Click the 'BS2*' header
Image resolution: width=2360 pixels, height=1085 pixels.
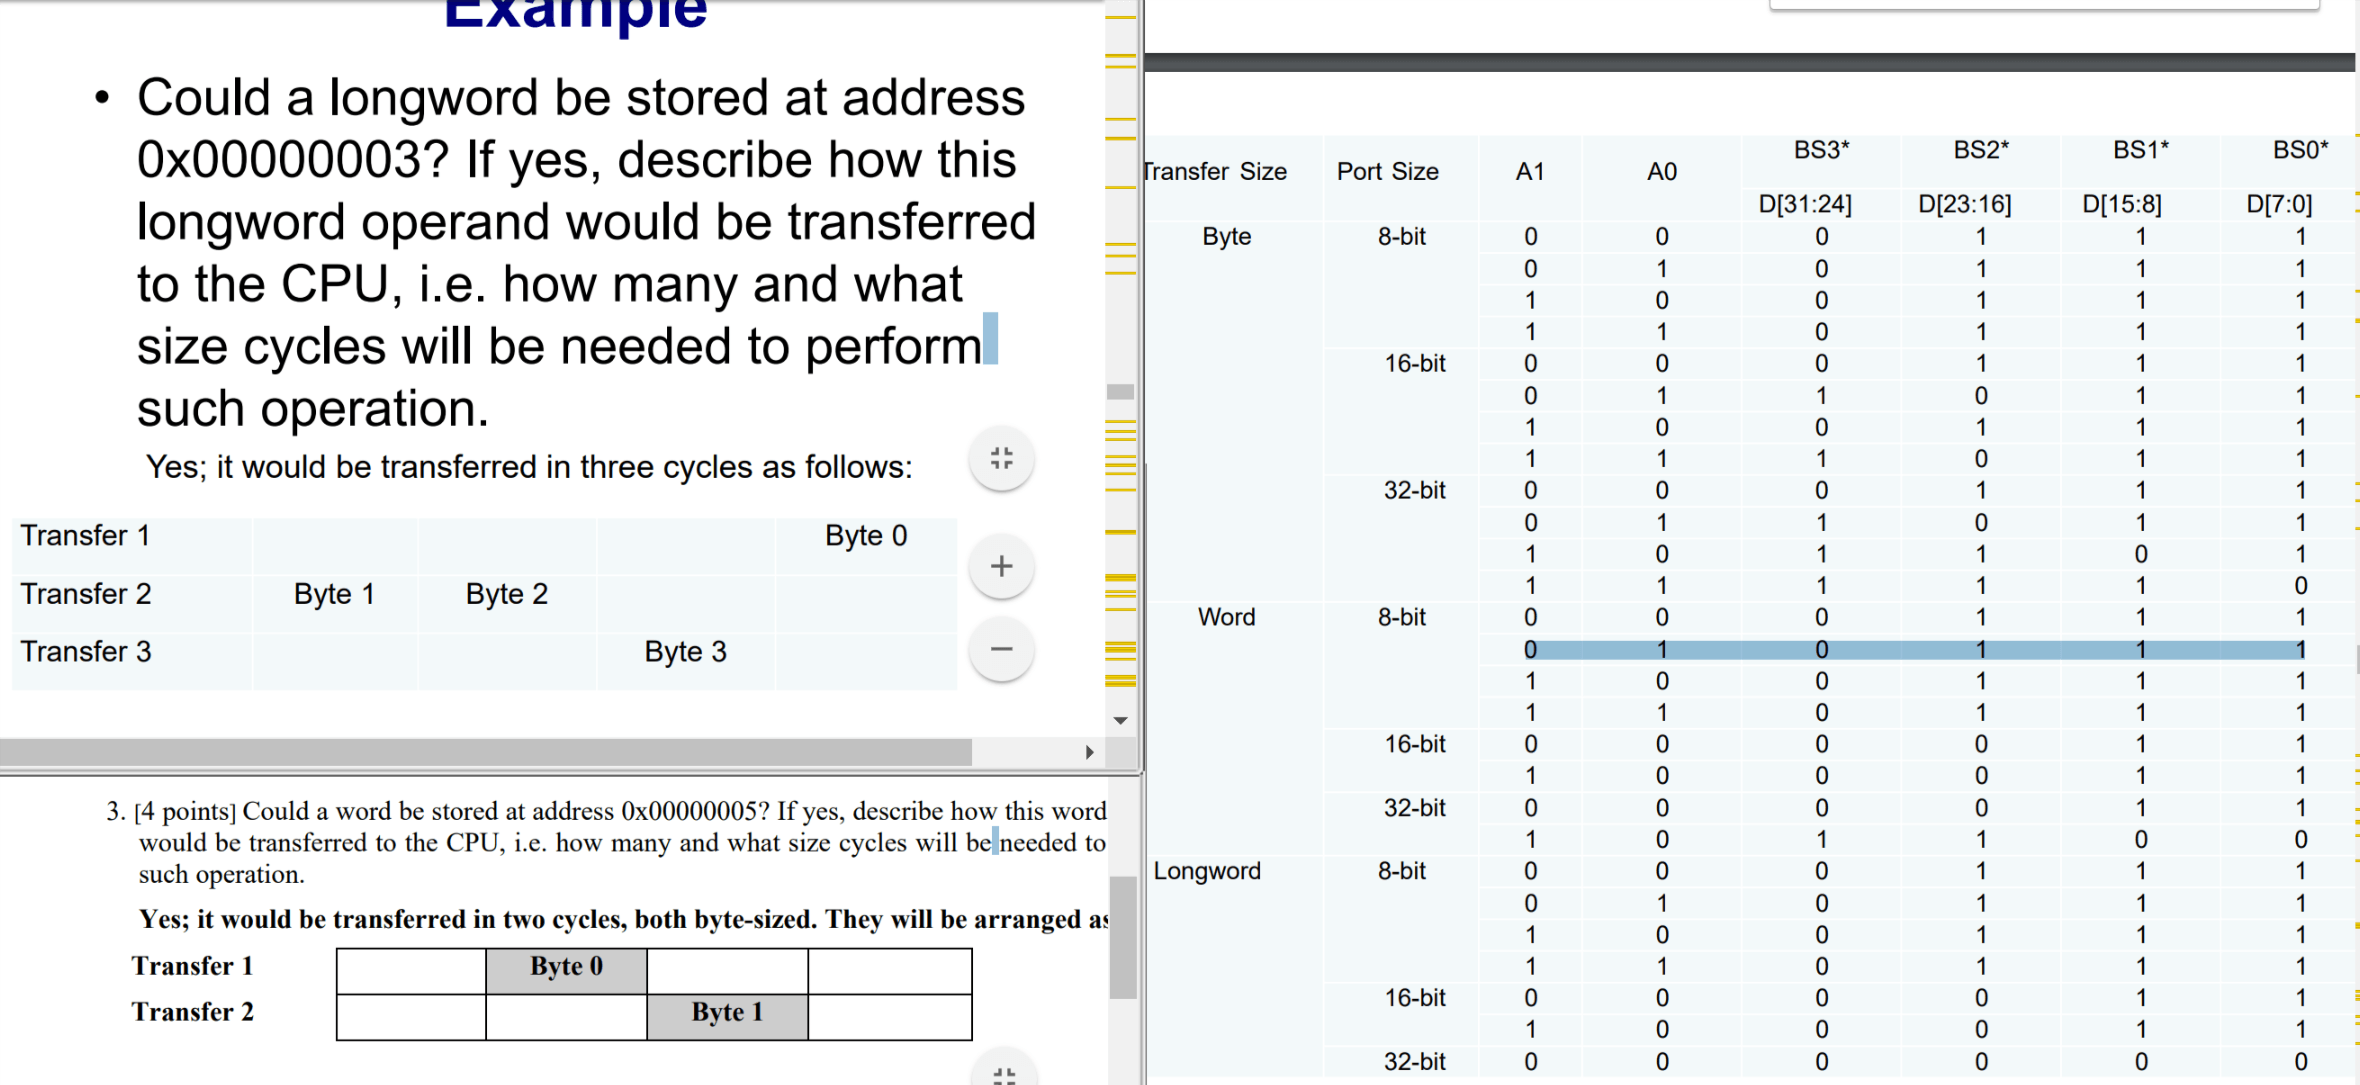pyautogui.click(x=1981, y=150)
